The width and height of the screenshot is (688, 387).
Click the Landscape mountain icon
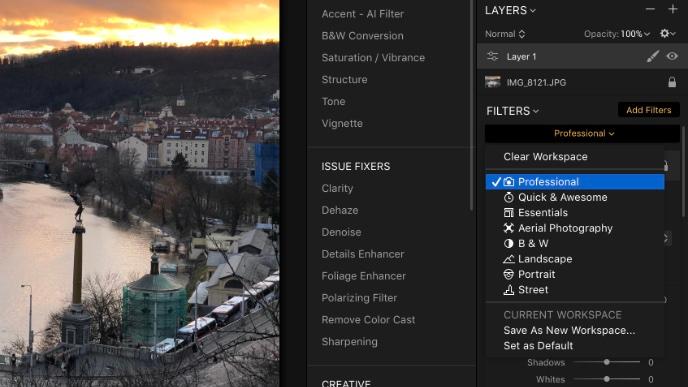tap(509, 259)
